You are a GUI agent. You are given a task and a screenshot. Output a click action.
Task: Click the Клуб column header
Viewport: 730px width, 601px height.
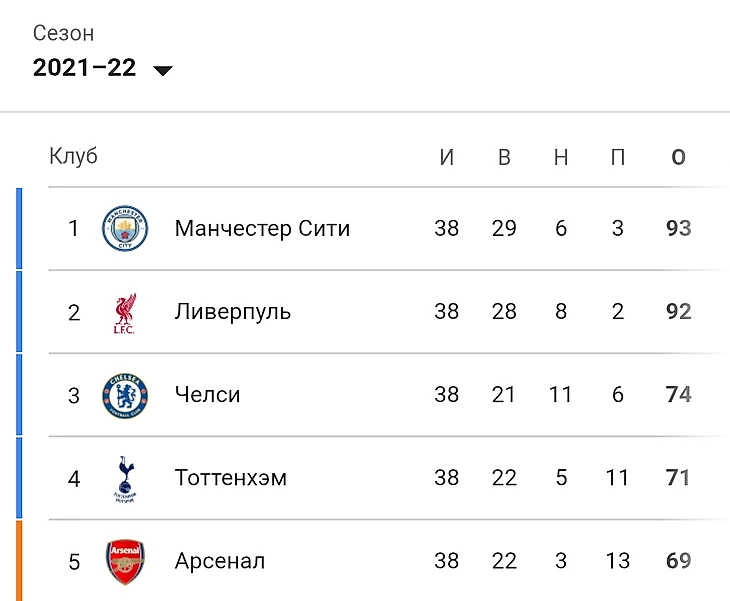click(74, 156)
